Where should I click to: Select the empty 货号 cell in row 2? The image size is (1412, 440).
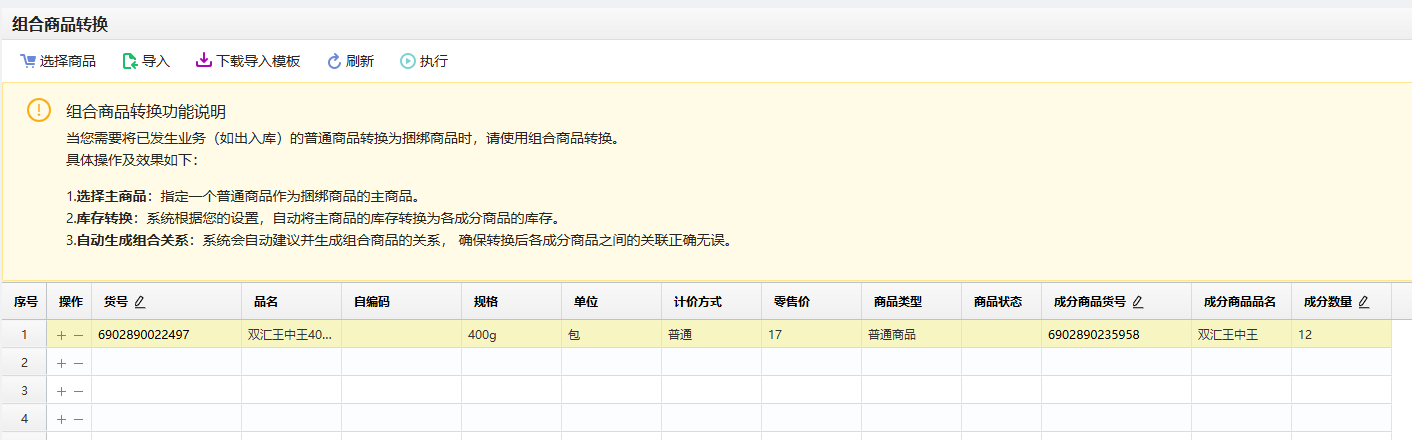tap(166, 363)
